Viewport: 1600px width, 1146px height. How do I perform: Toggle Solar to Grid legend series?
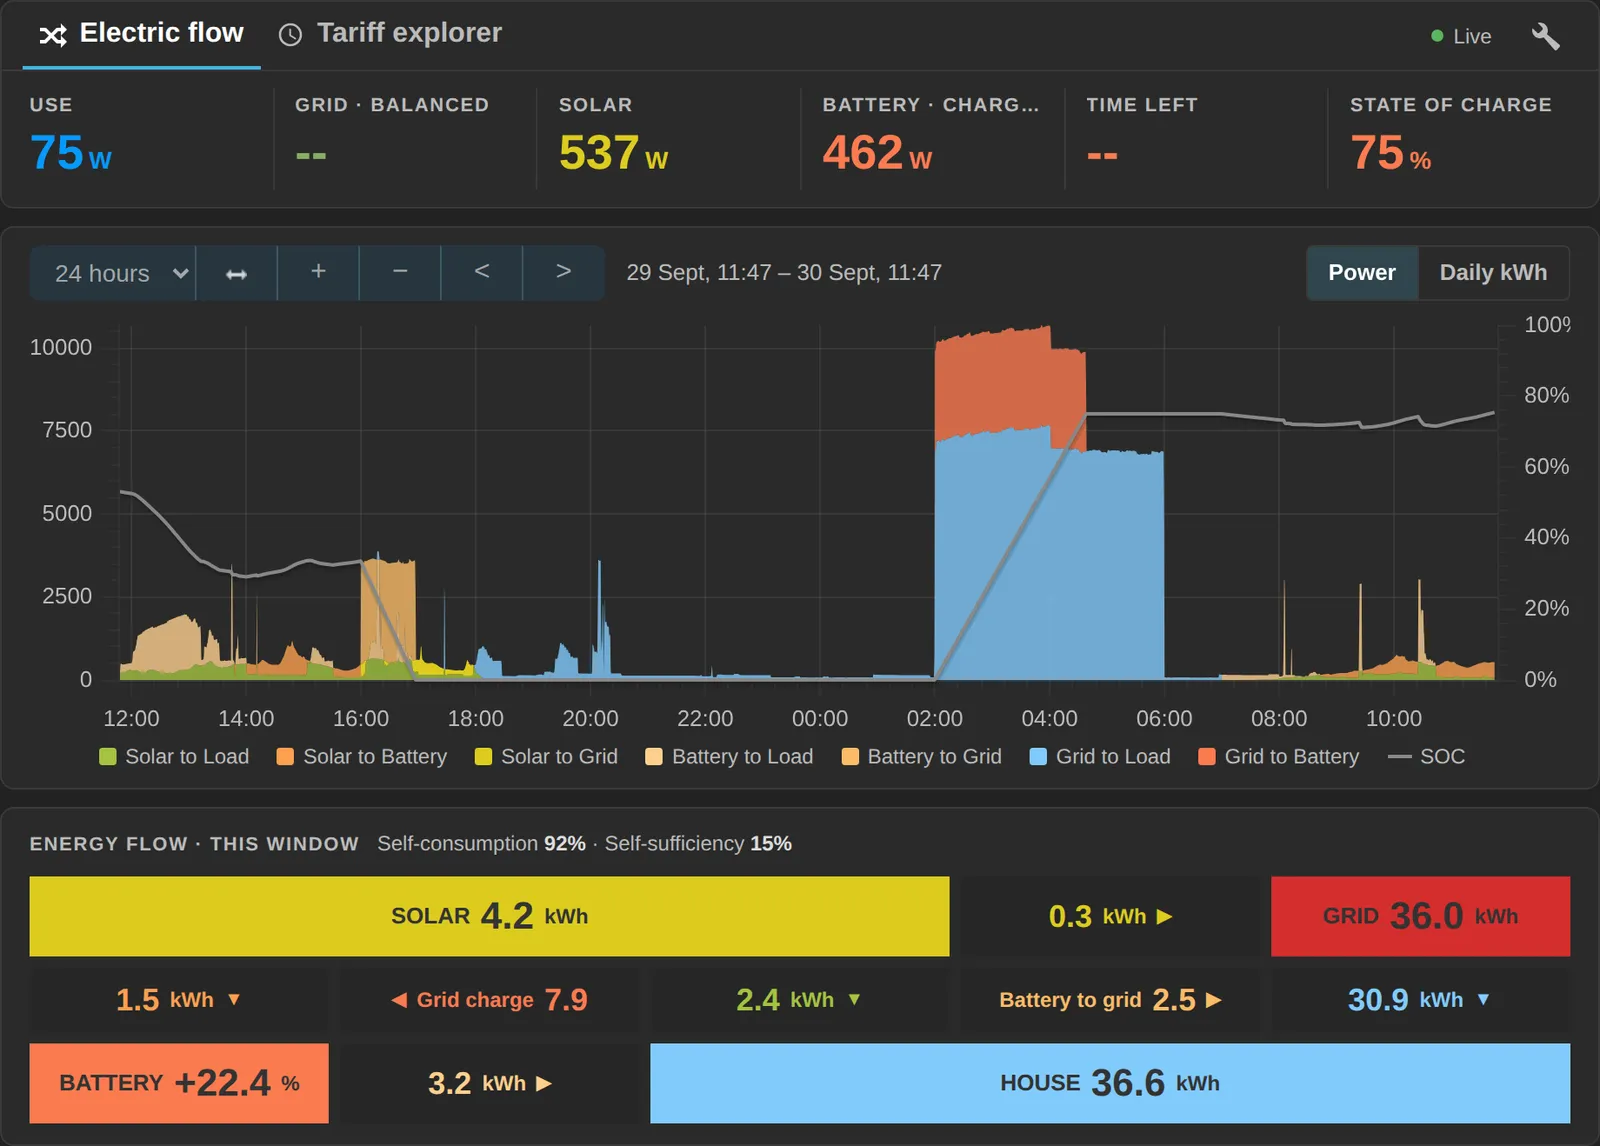click(x=546, y=757)
